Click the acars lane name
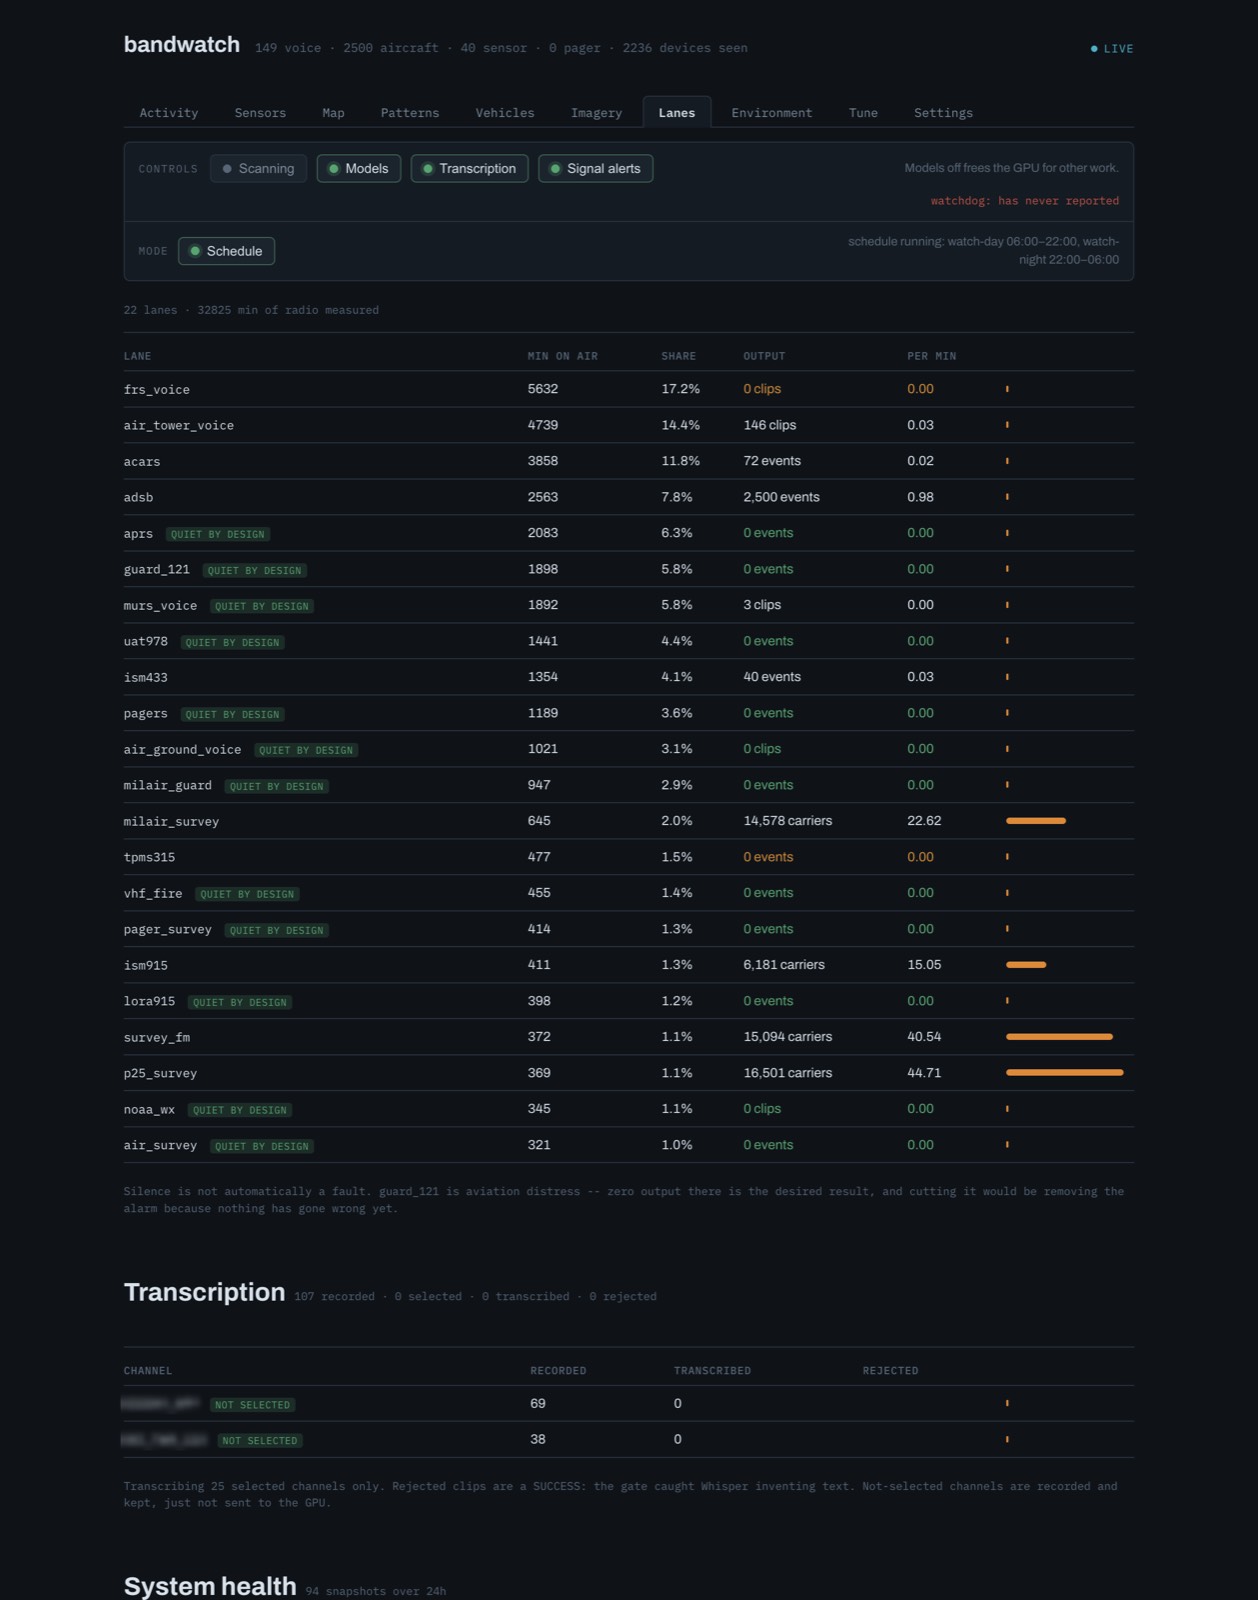The height and width of the screenshot is (1600, 1258). [142, 461]
